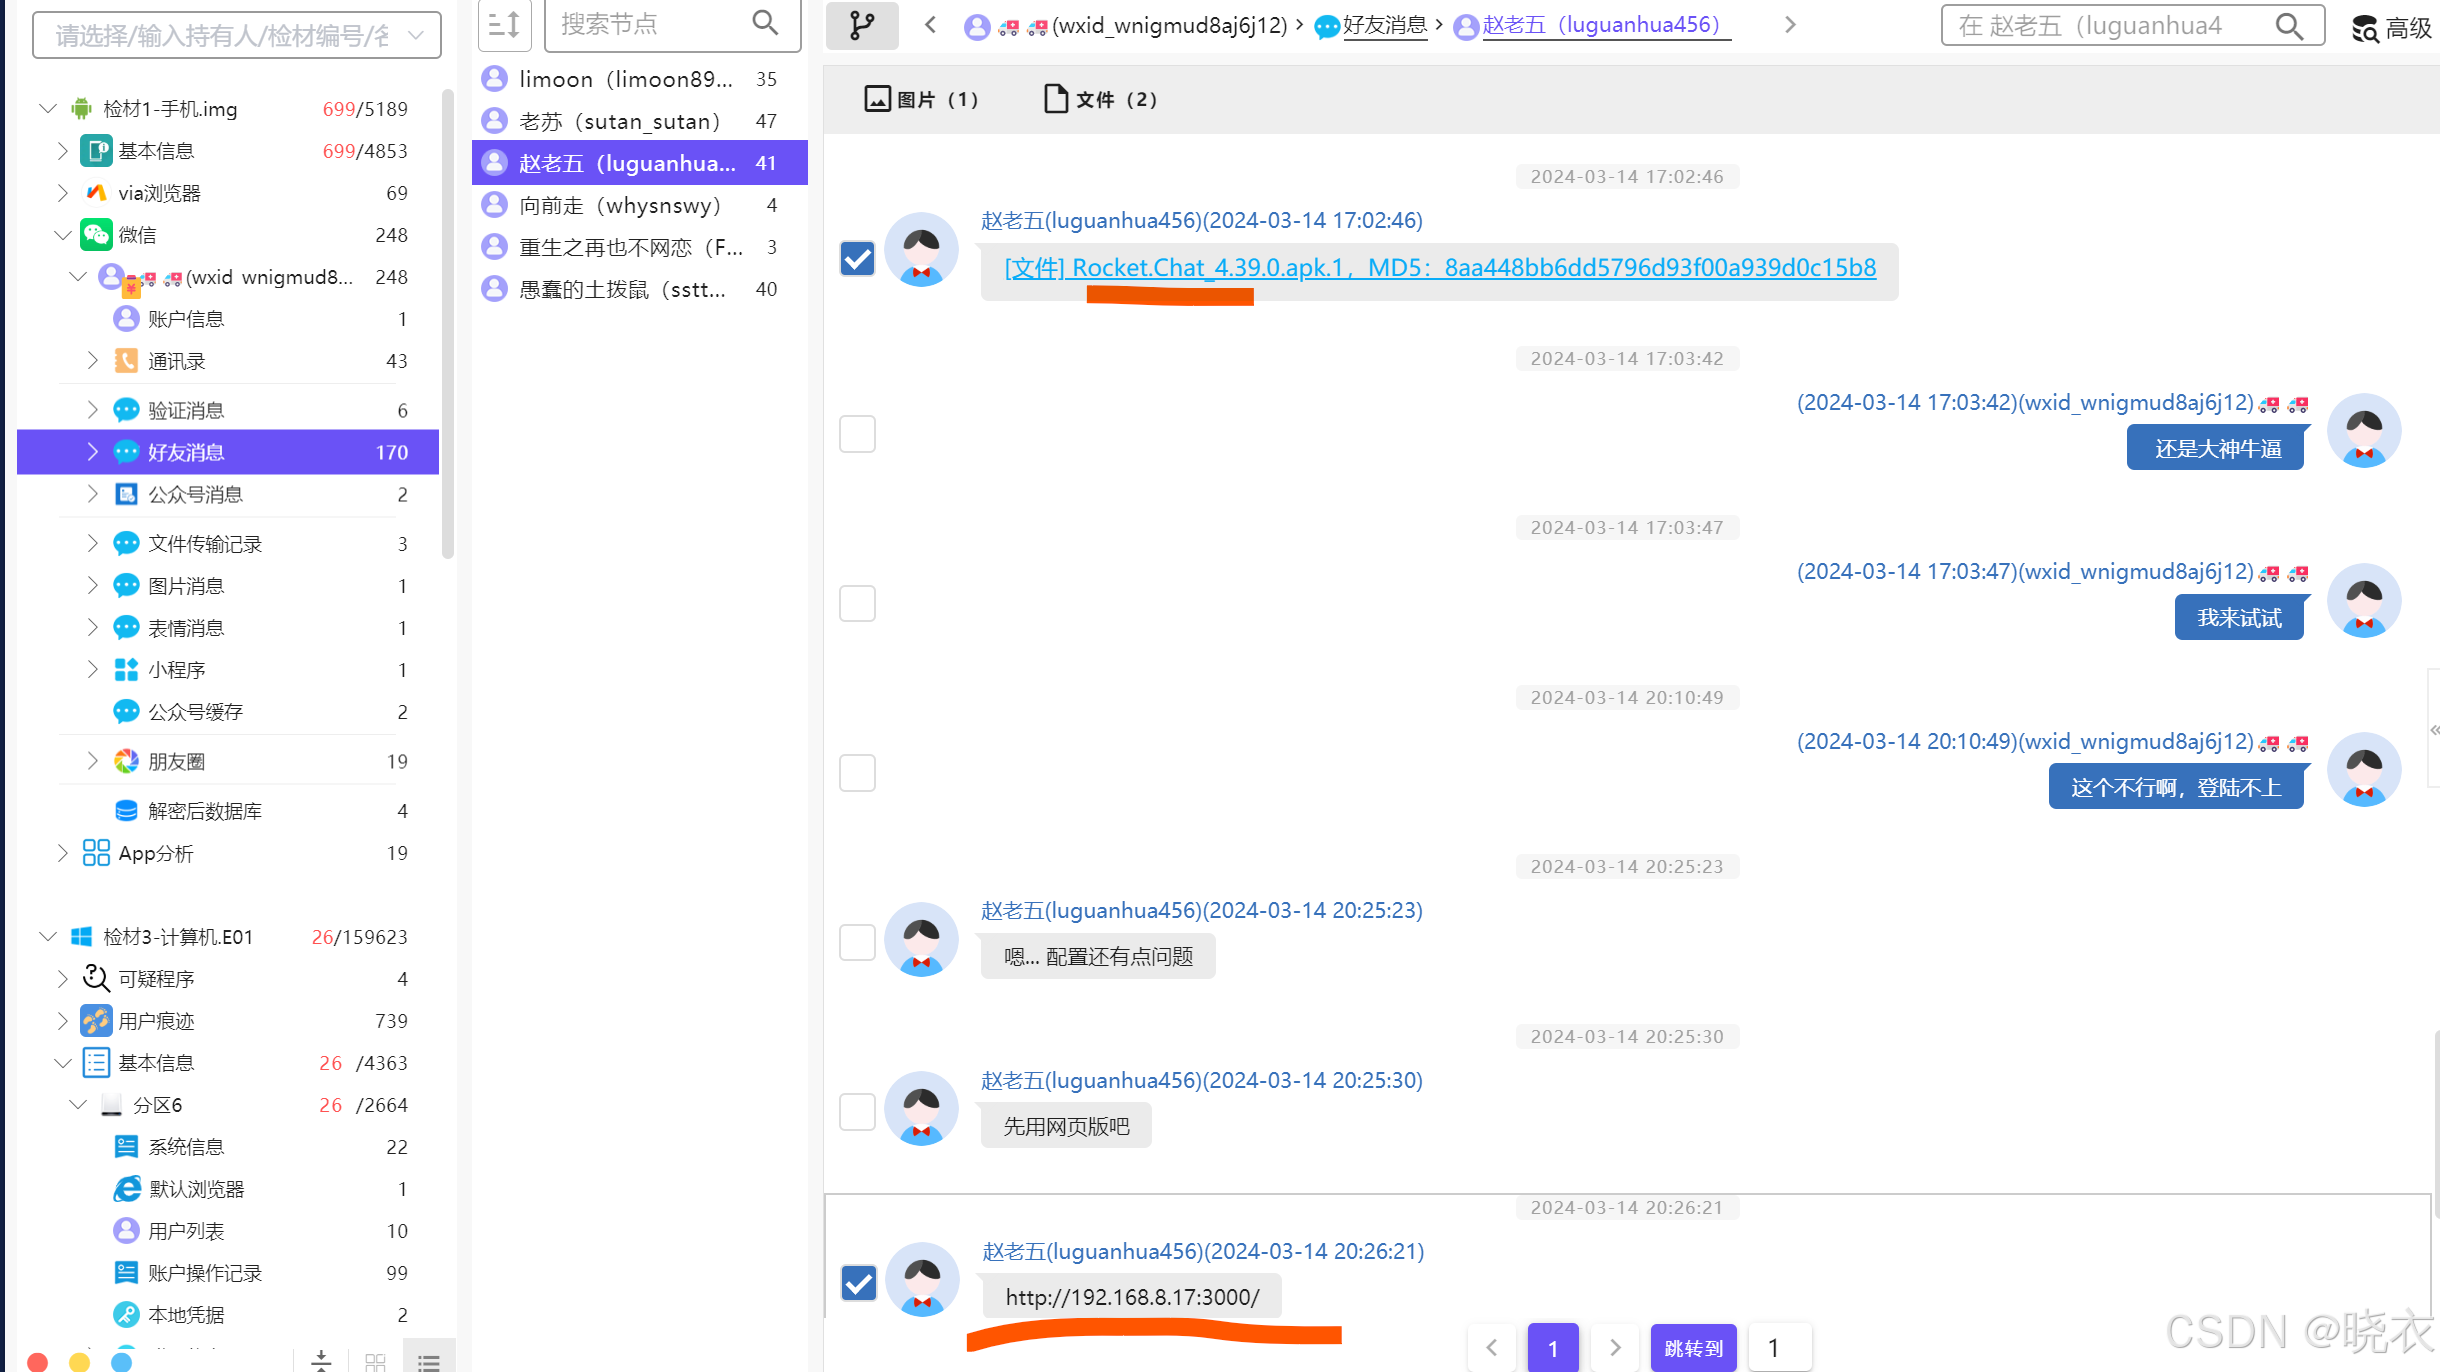
Task: Click the search magnifier in node search
Action: (x=765, y=23)
